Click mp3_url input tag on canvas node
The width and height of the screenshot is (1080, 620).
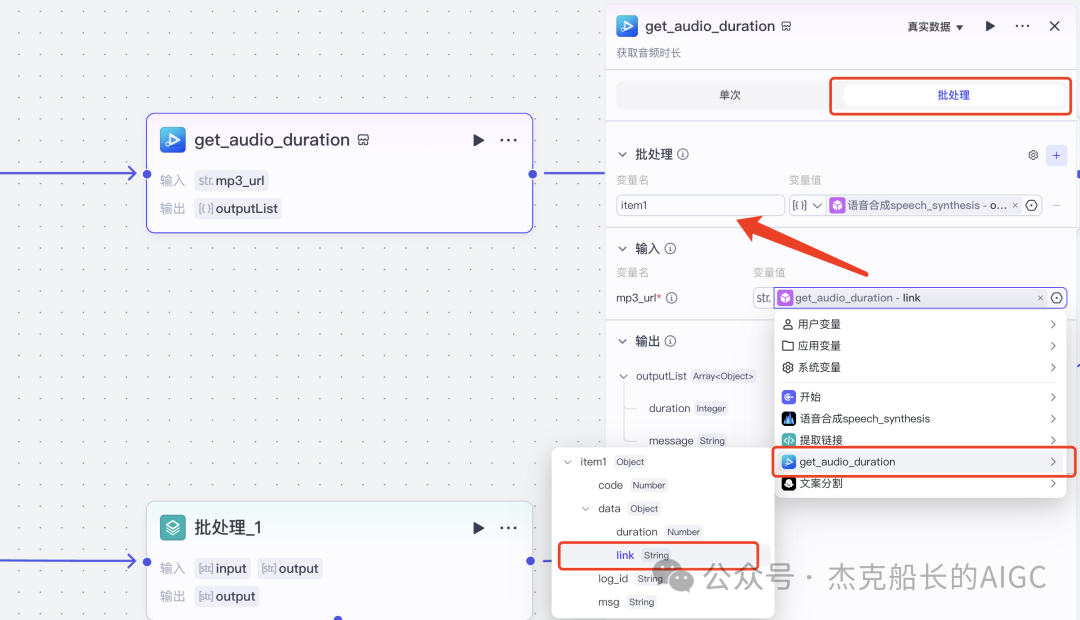coord(231,180)
